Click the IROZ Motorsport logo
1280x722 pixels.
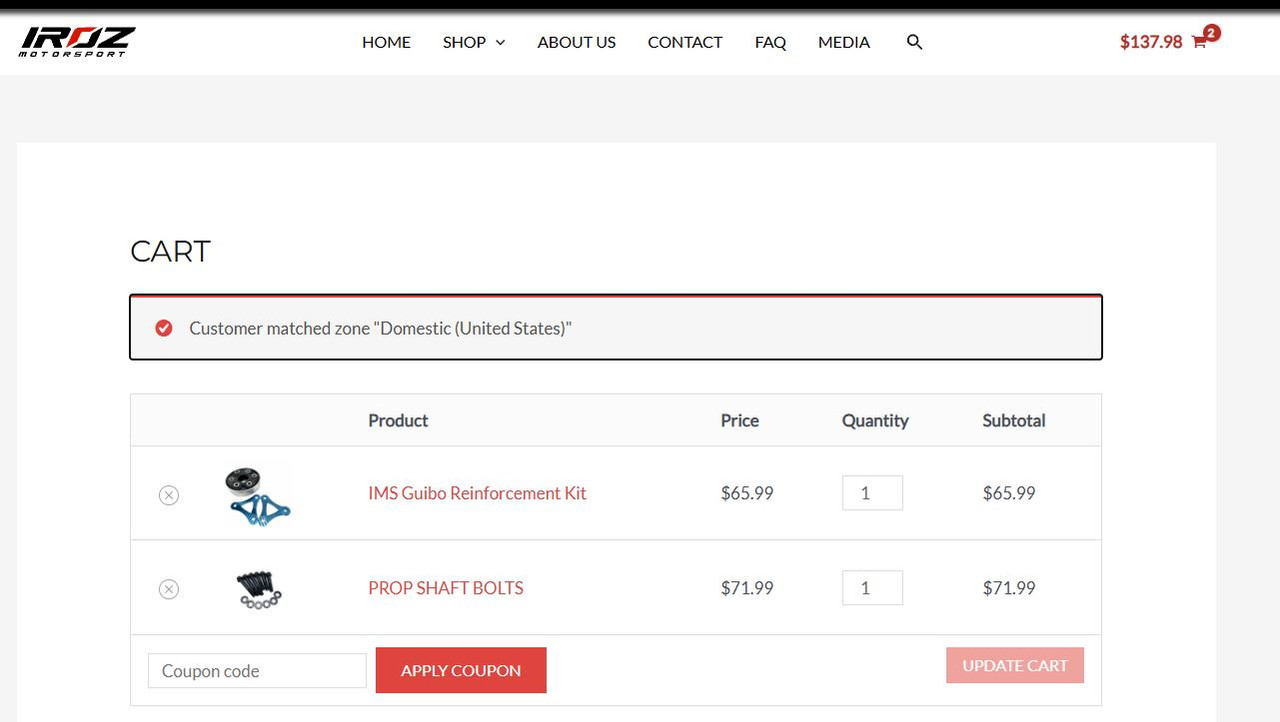tap(77, 42)
